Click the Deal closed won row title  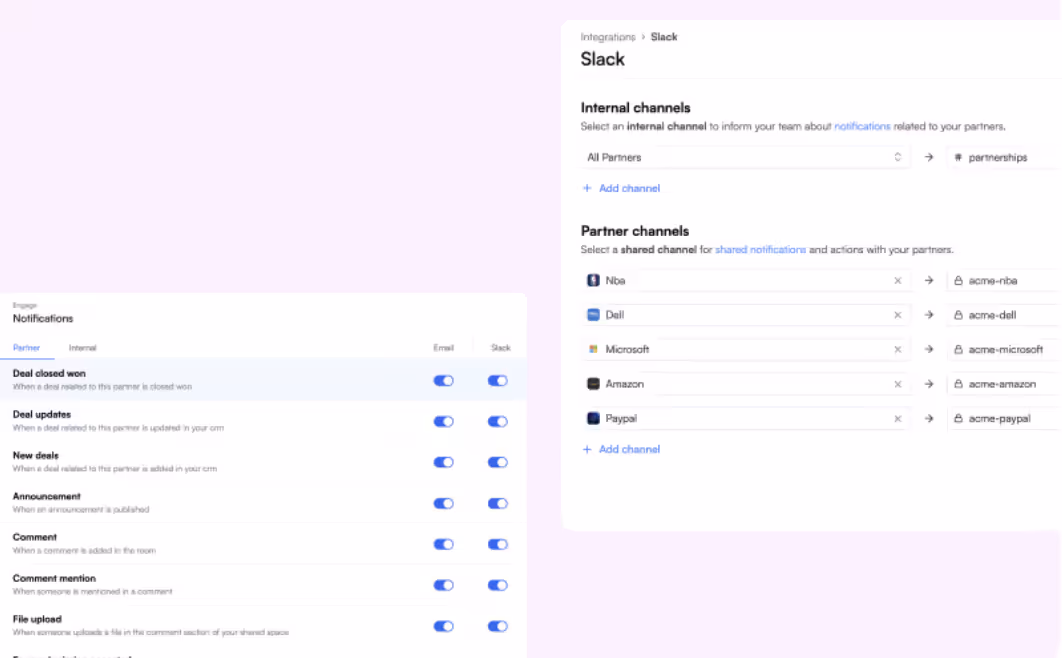click(x=49, y=373)
